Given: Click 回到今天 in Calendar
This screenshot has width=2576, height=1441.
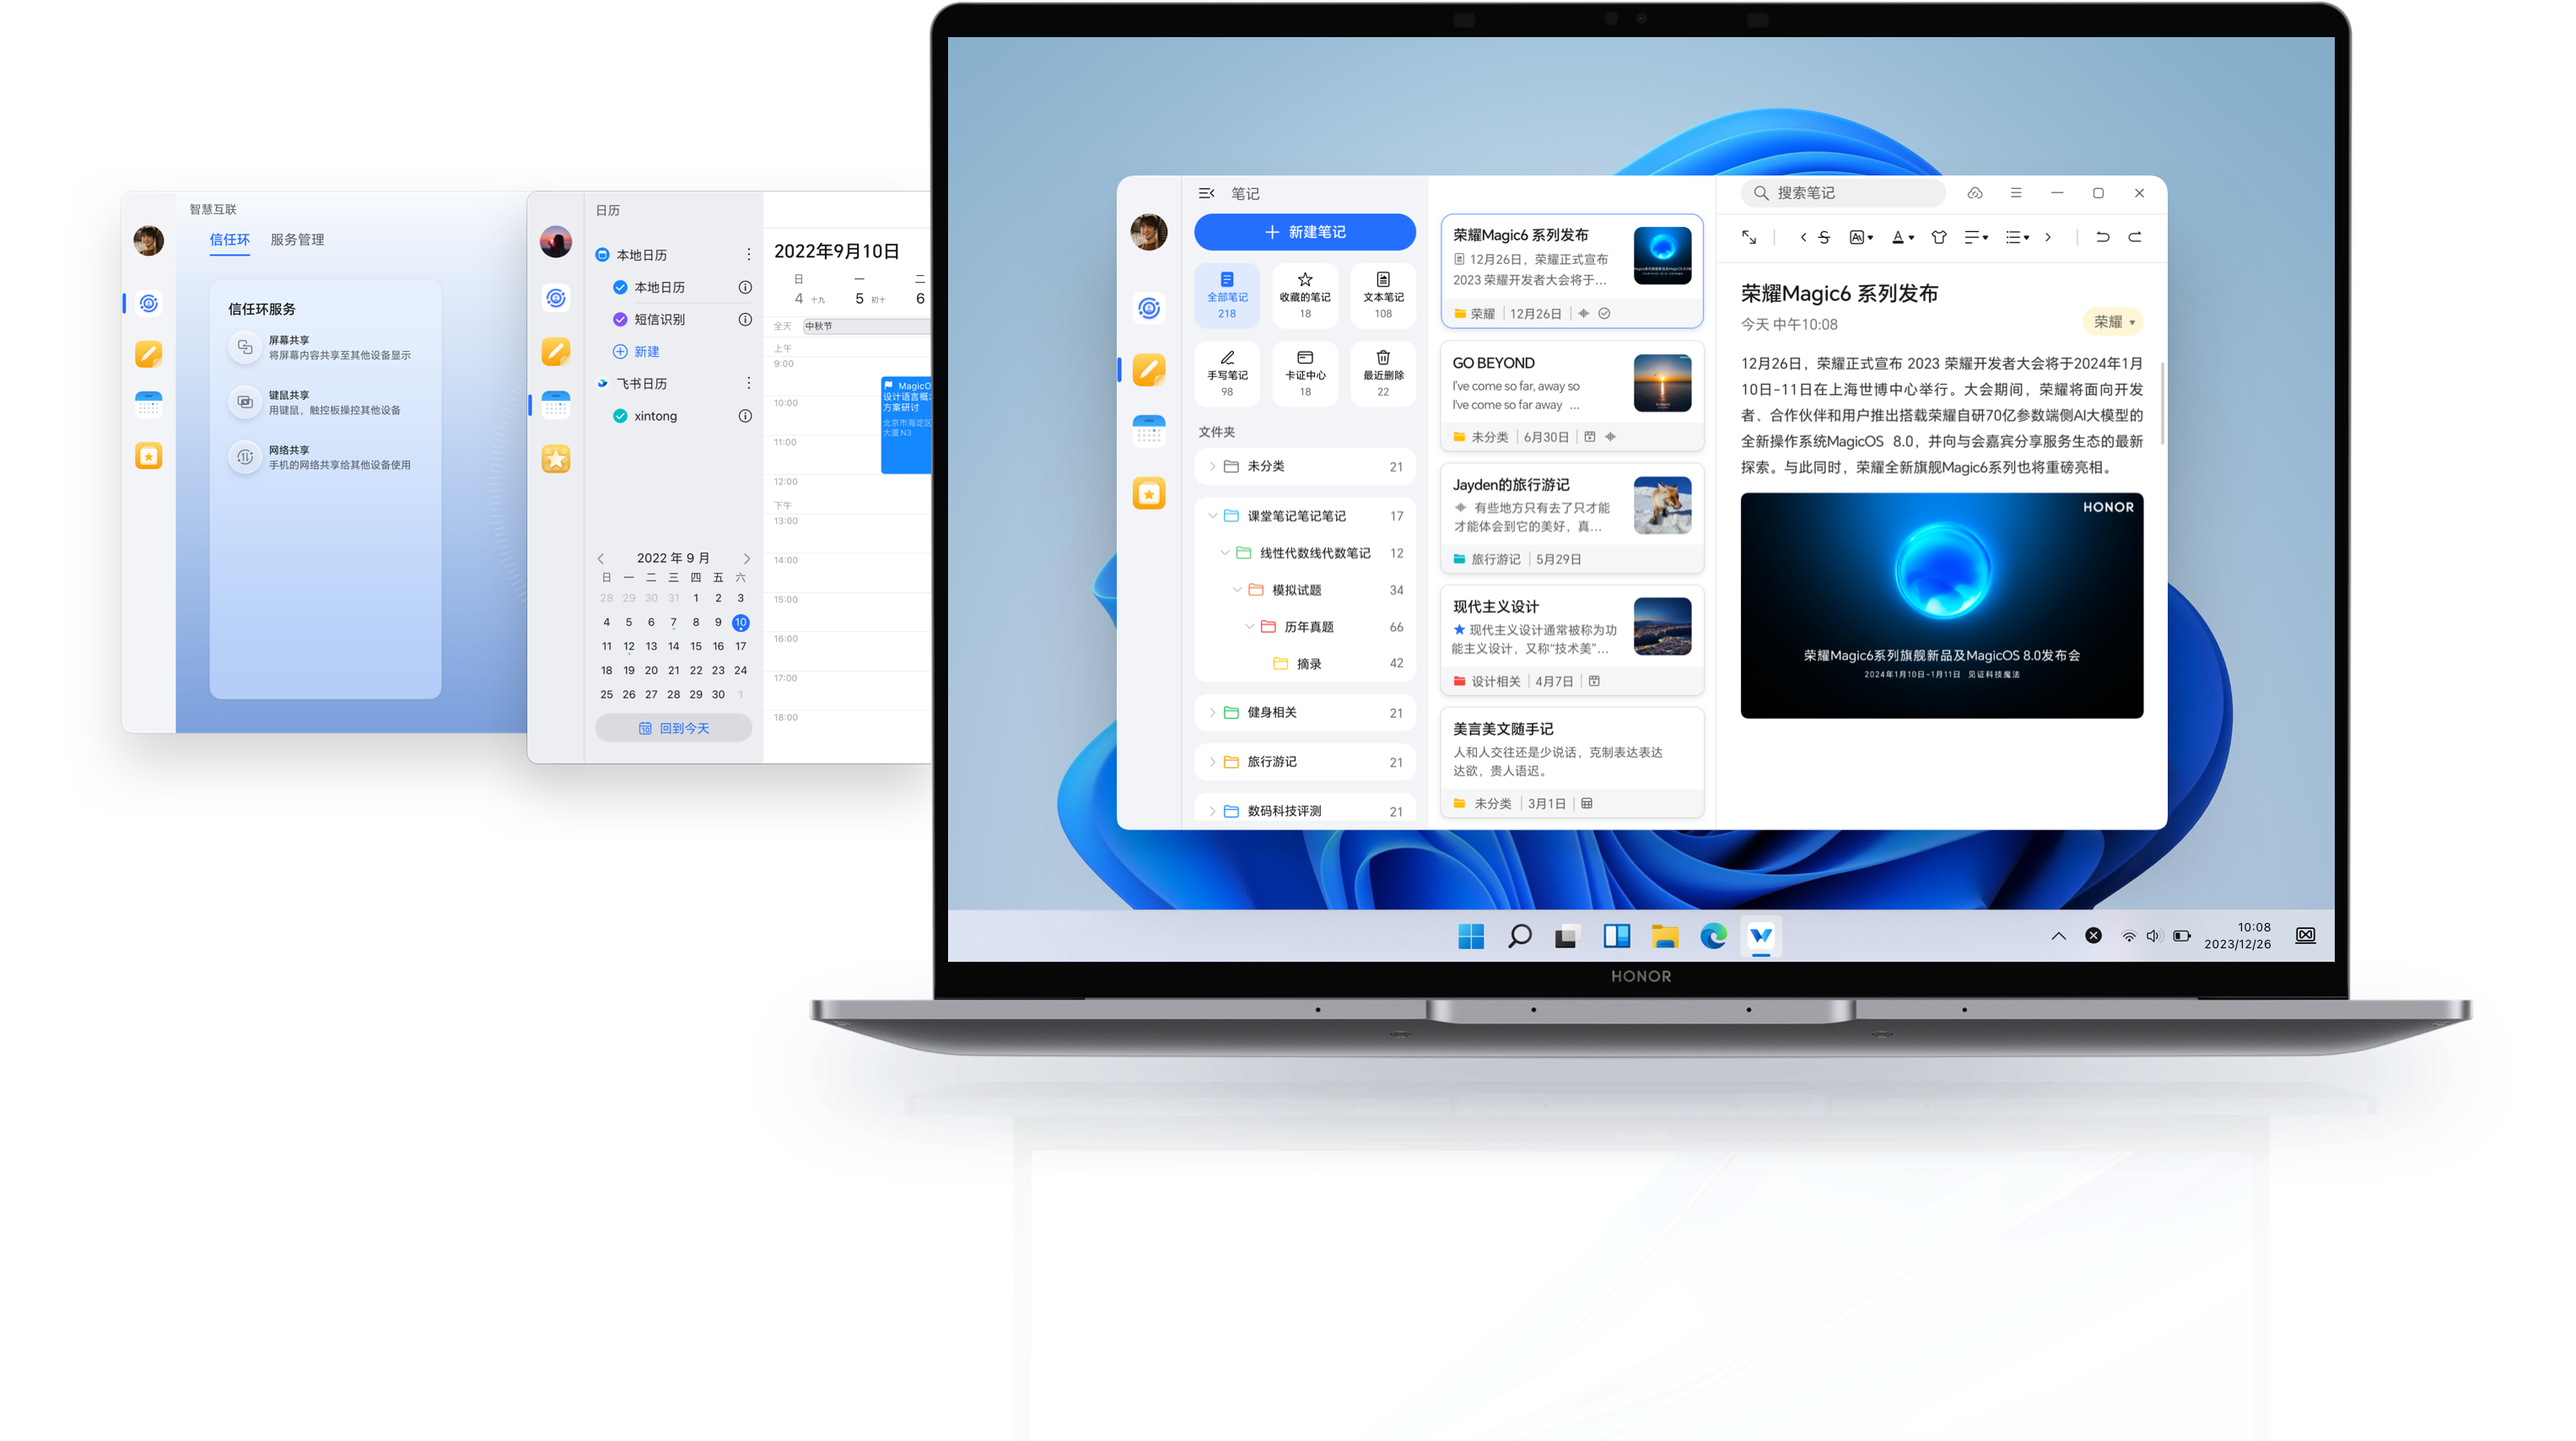Looking at the screenshot, I should pos(673,728).
